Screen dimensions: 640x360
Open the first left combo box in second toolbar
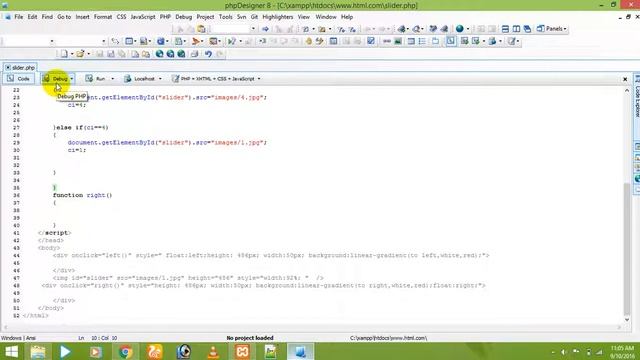28,41
